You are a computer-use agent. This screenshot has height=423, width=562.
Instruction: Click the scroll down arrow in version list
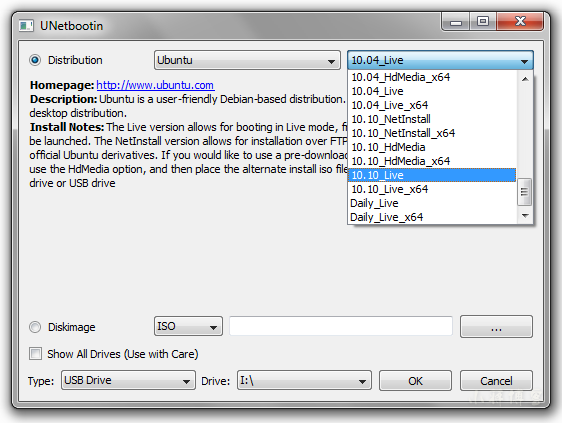[x=525, y=215]
